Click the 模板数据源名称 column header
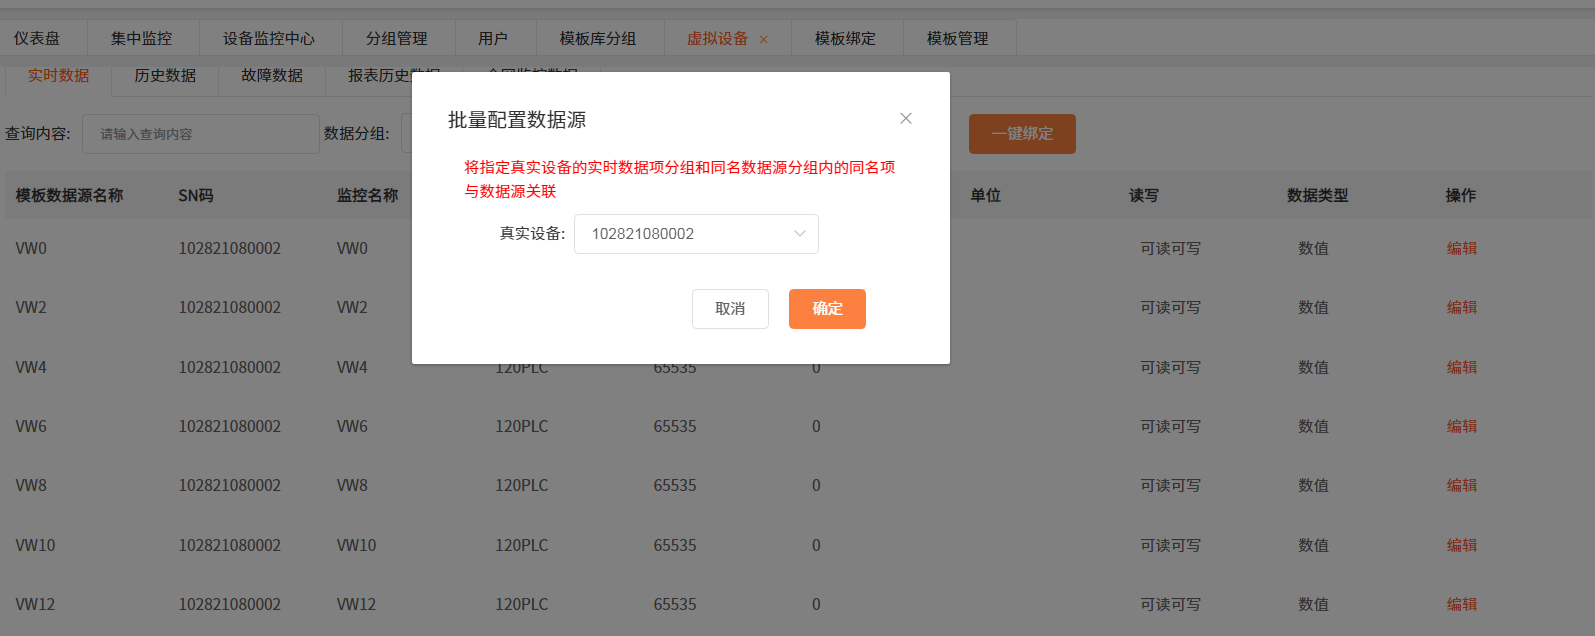Image resolution: width=1595 pixels, height=636 pixels. (69, 195)
